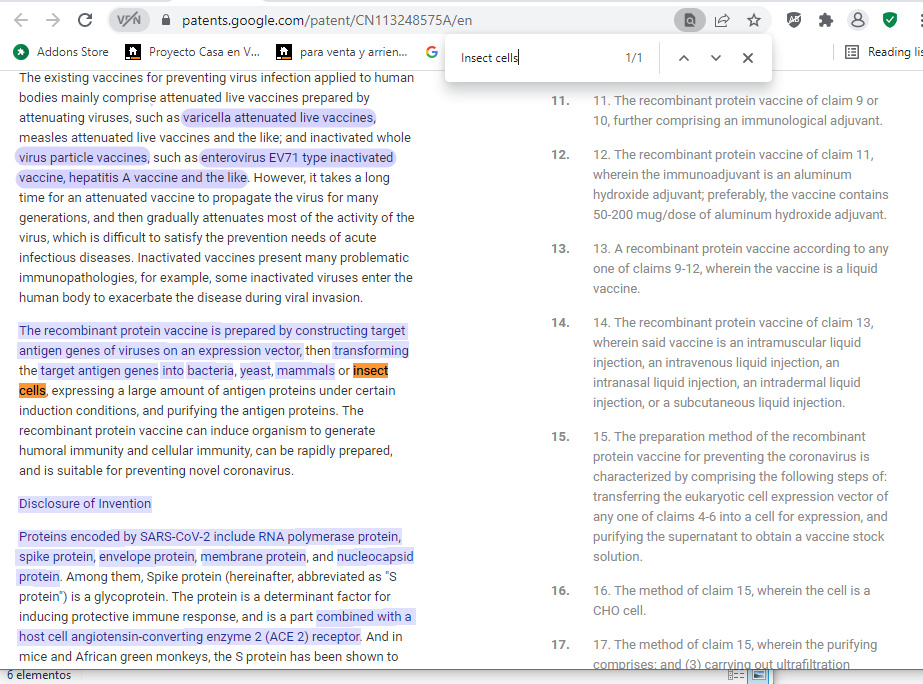Switch to details list view icon
Screen dimensions: 923x684
tap(736, 676)
